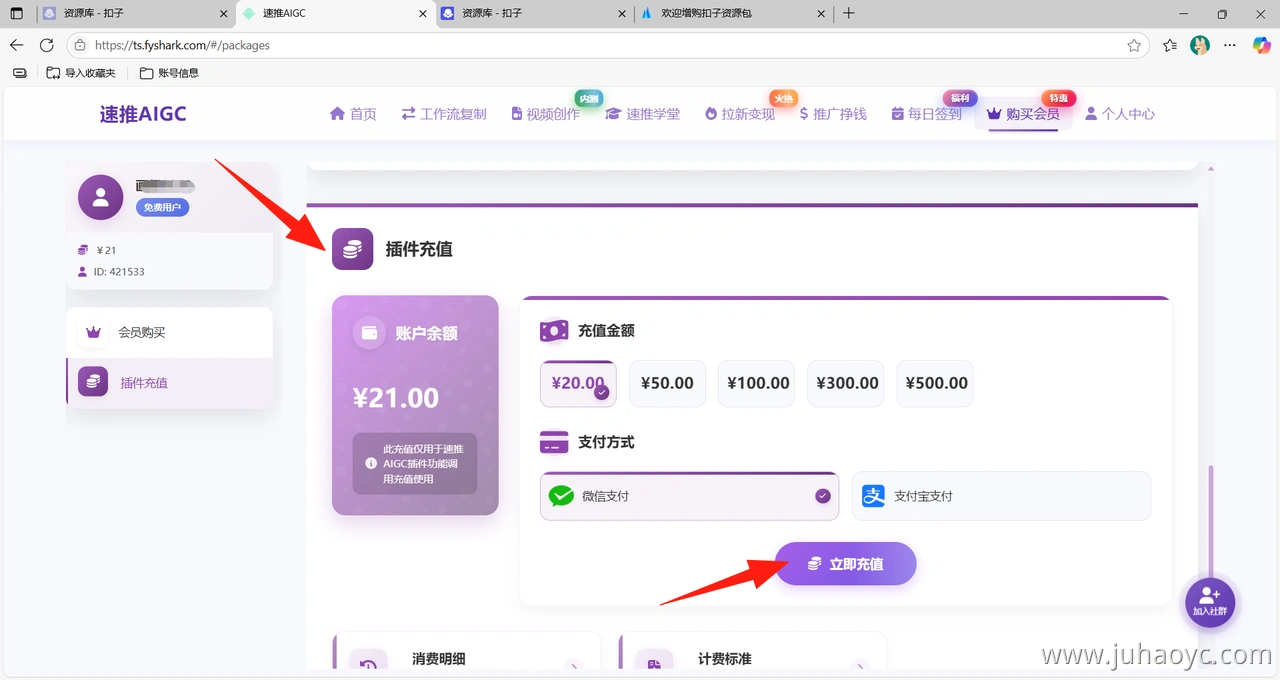The width and height of the screenshot is (1280, 680).
Task: Switch to the 欢迎增购扣子资源包 browser tab
Action: pos(734,14)
